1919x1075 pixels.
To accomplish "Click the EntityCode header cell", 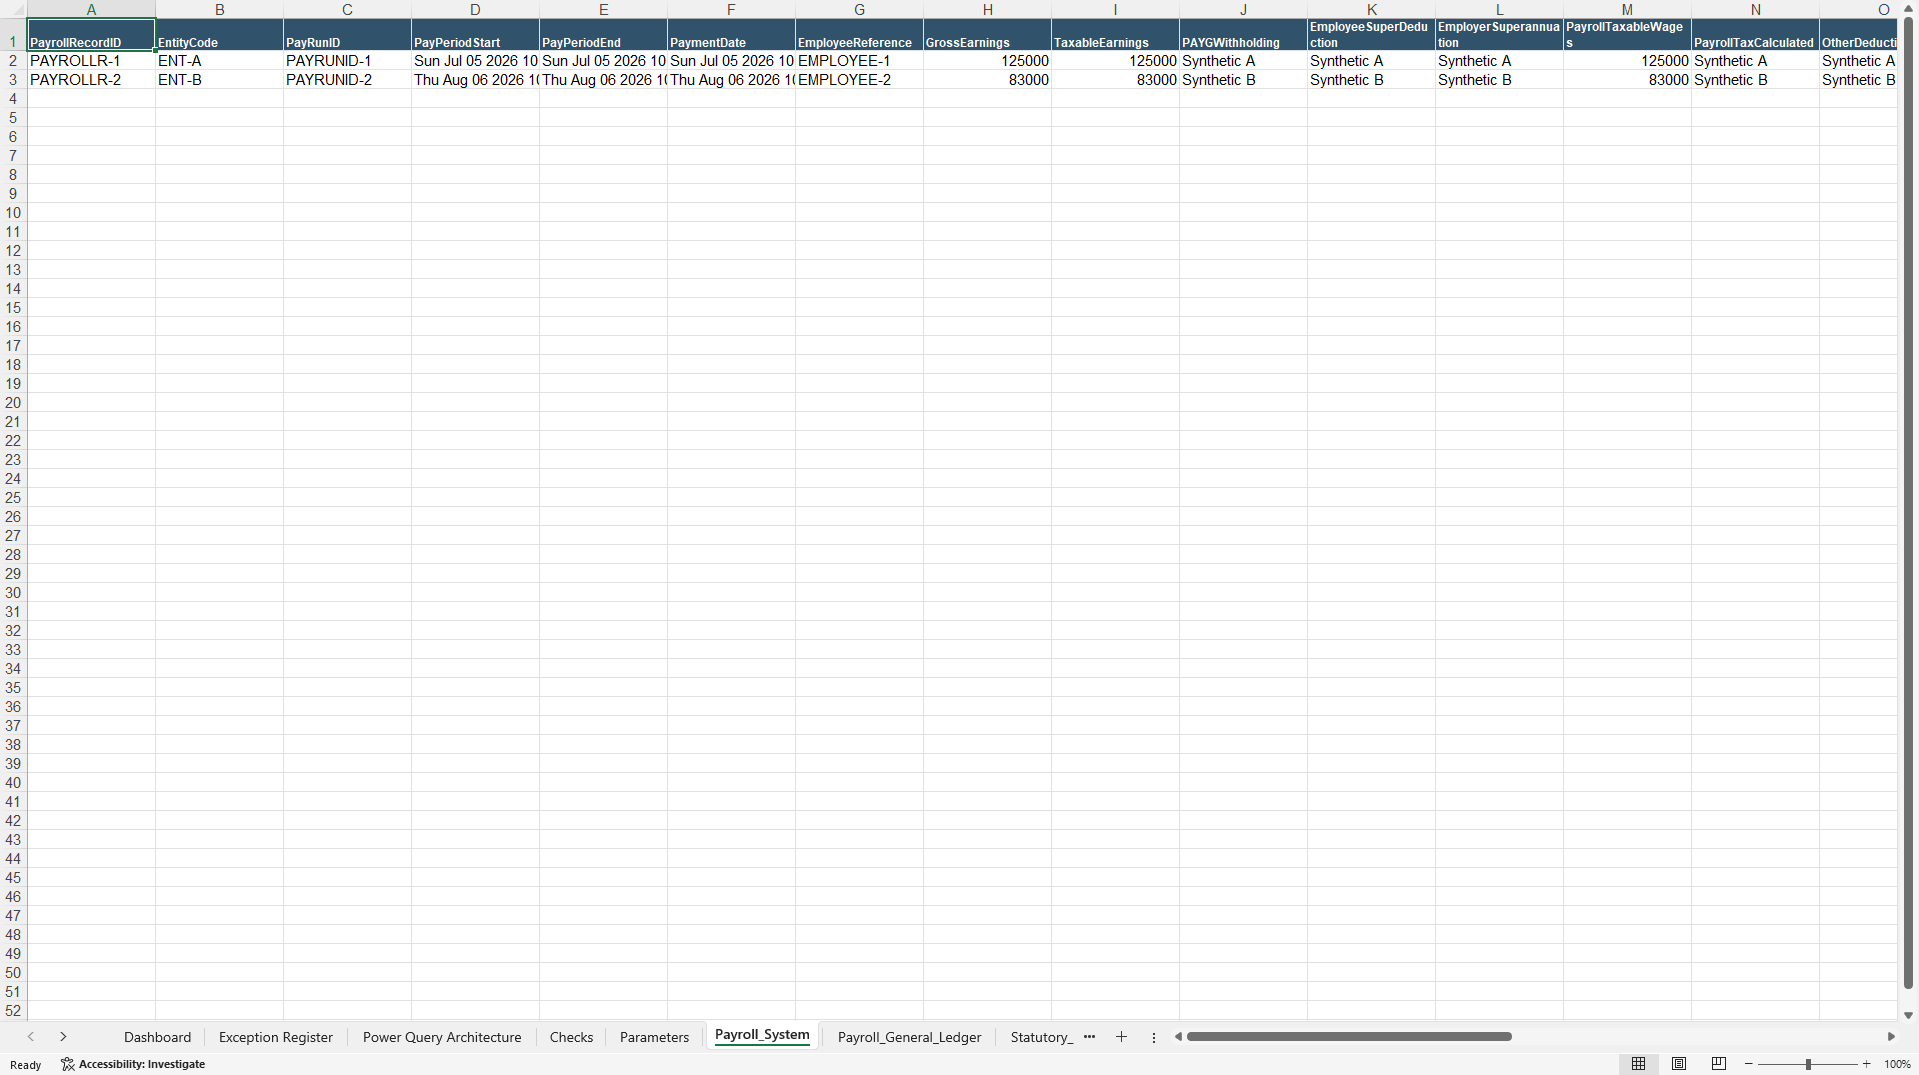I will pyautogui.click(x=219, y=35).
